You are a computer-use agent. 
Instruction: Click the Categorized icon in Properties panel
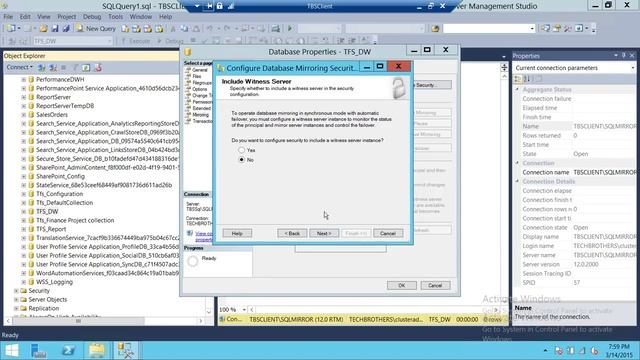(518, 79)
